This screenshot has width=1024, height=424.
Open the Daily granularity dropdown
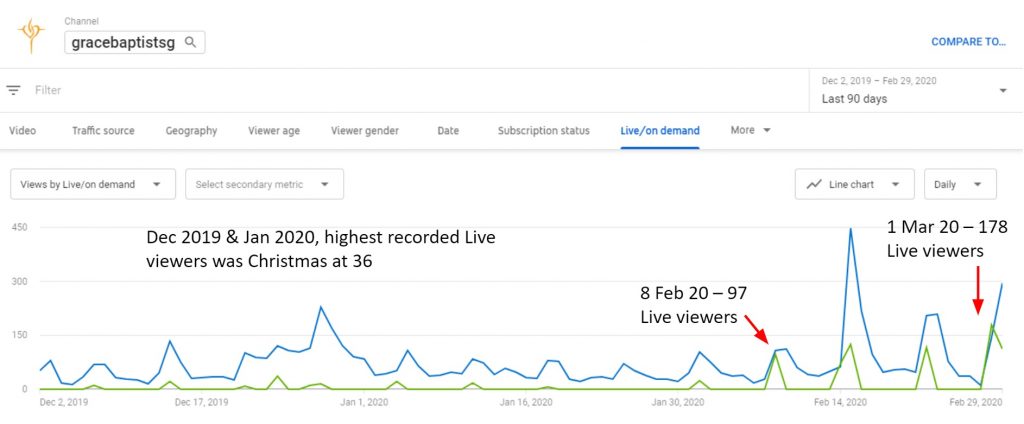(960, 184)
